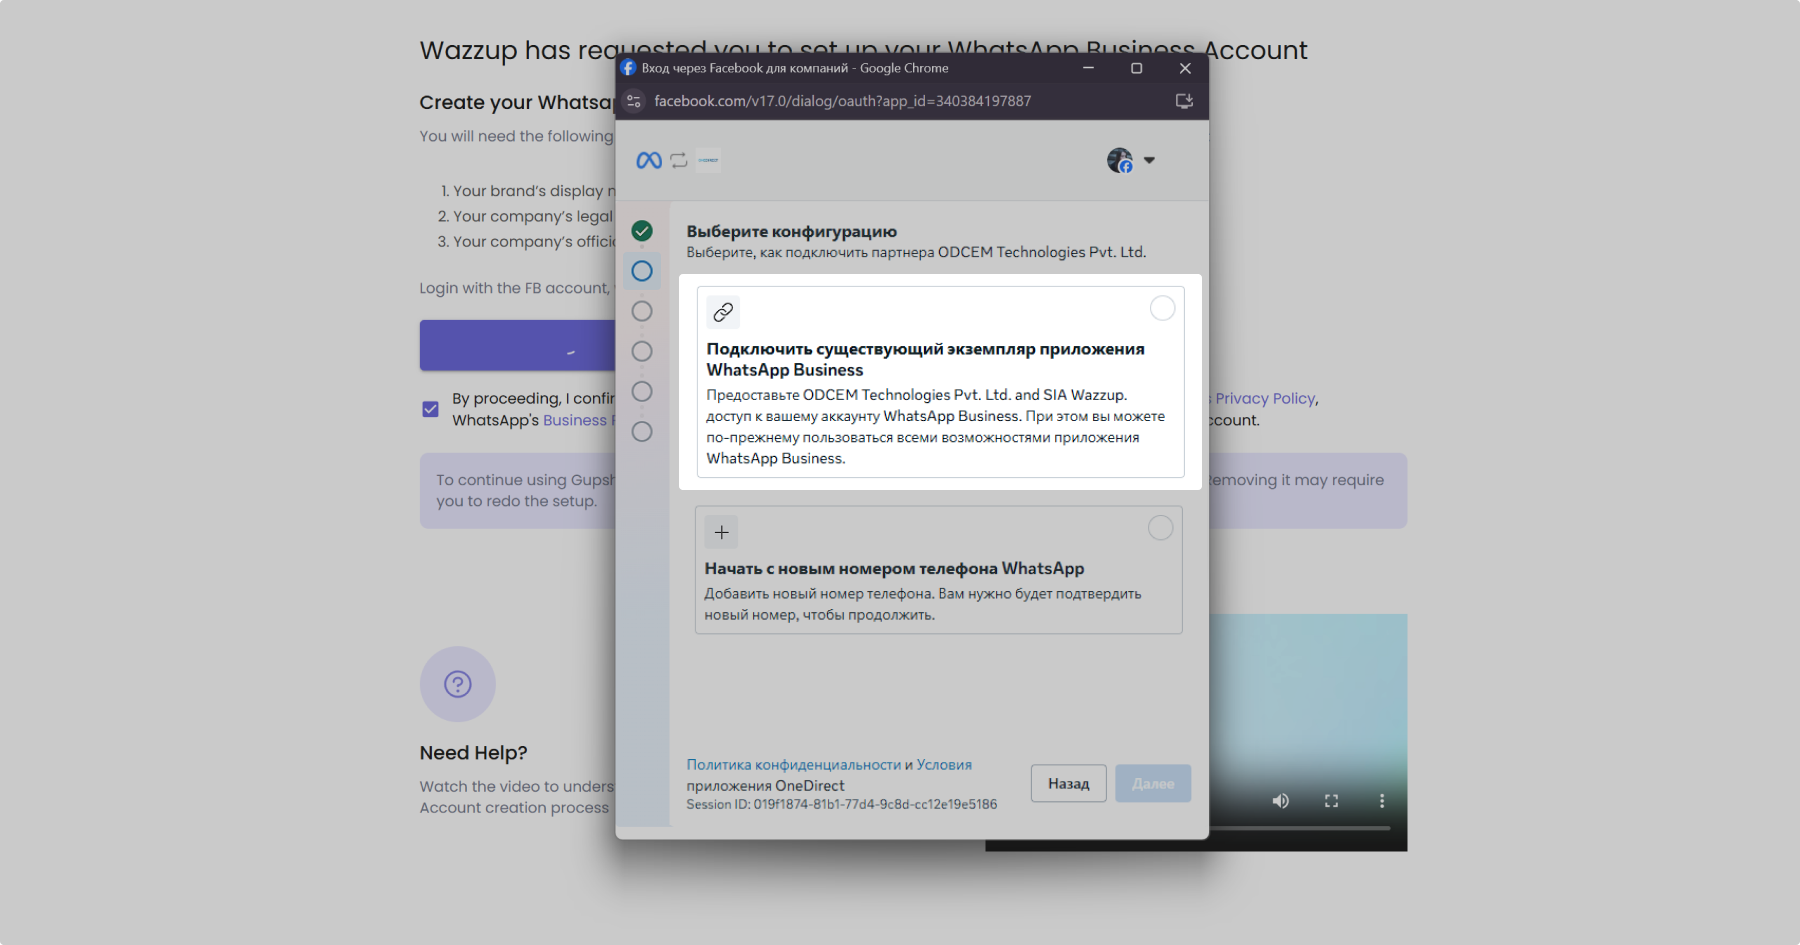
Task: Open the video more options menu
Action: (1382, 801)
